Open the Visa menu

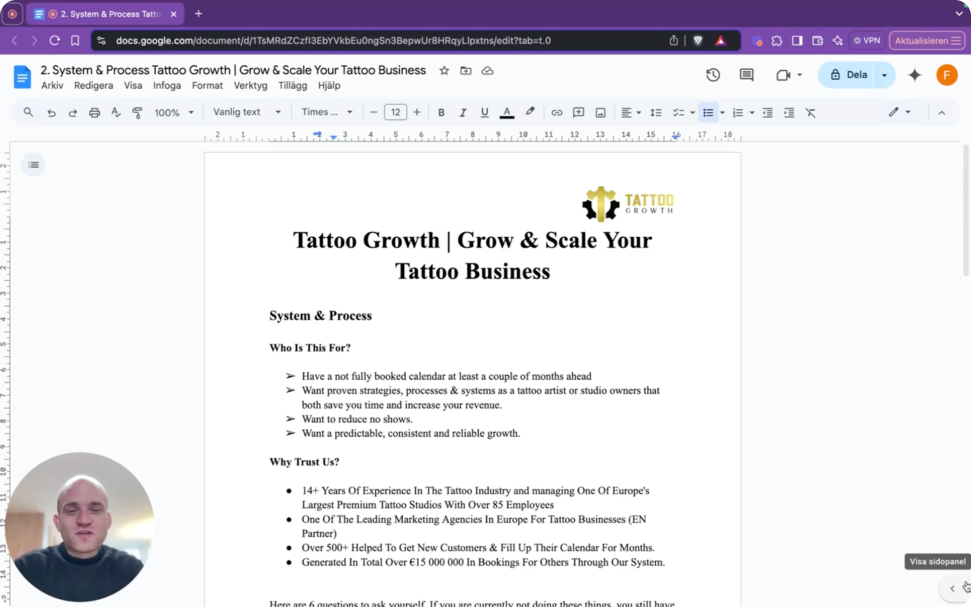[x=133, y=85]
